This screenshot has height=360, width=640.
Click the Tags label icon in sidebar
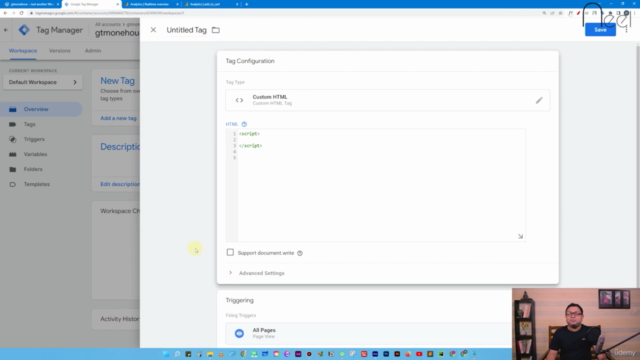[x=13, y=124]
